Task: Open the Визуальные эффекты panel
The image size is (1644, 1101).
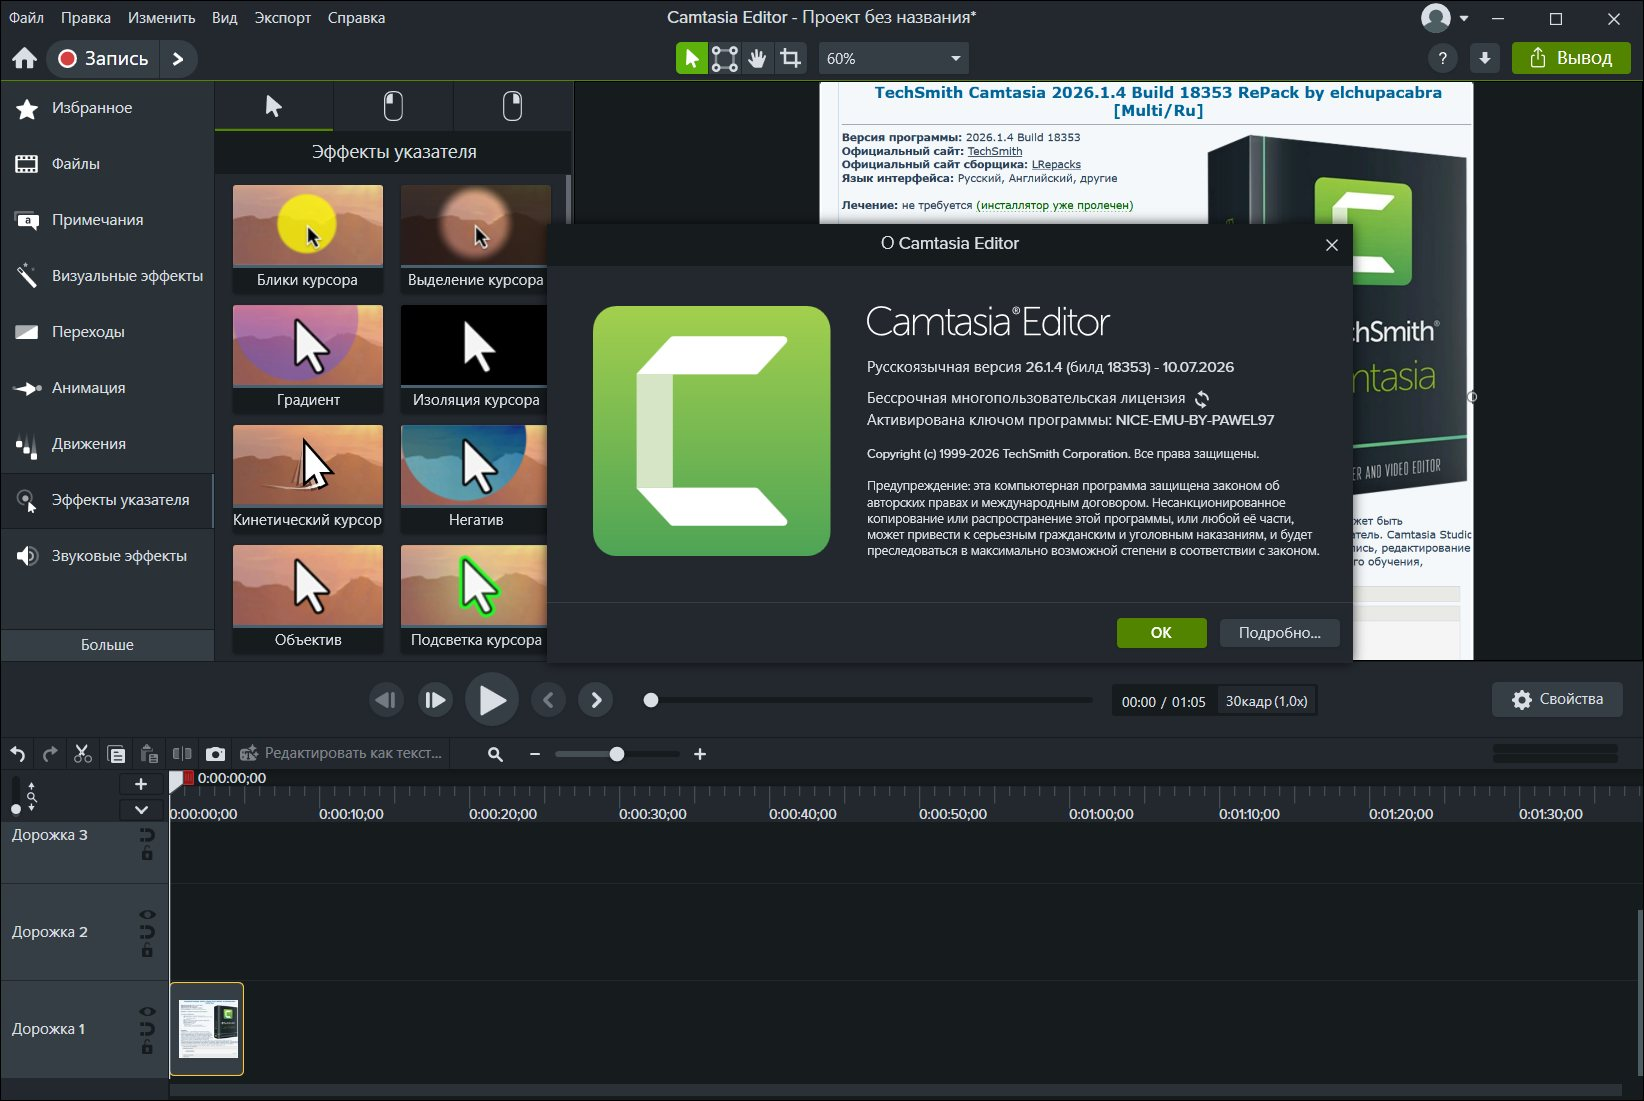Action: click(107, 276)
